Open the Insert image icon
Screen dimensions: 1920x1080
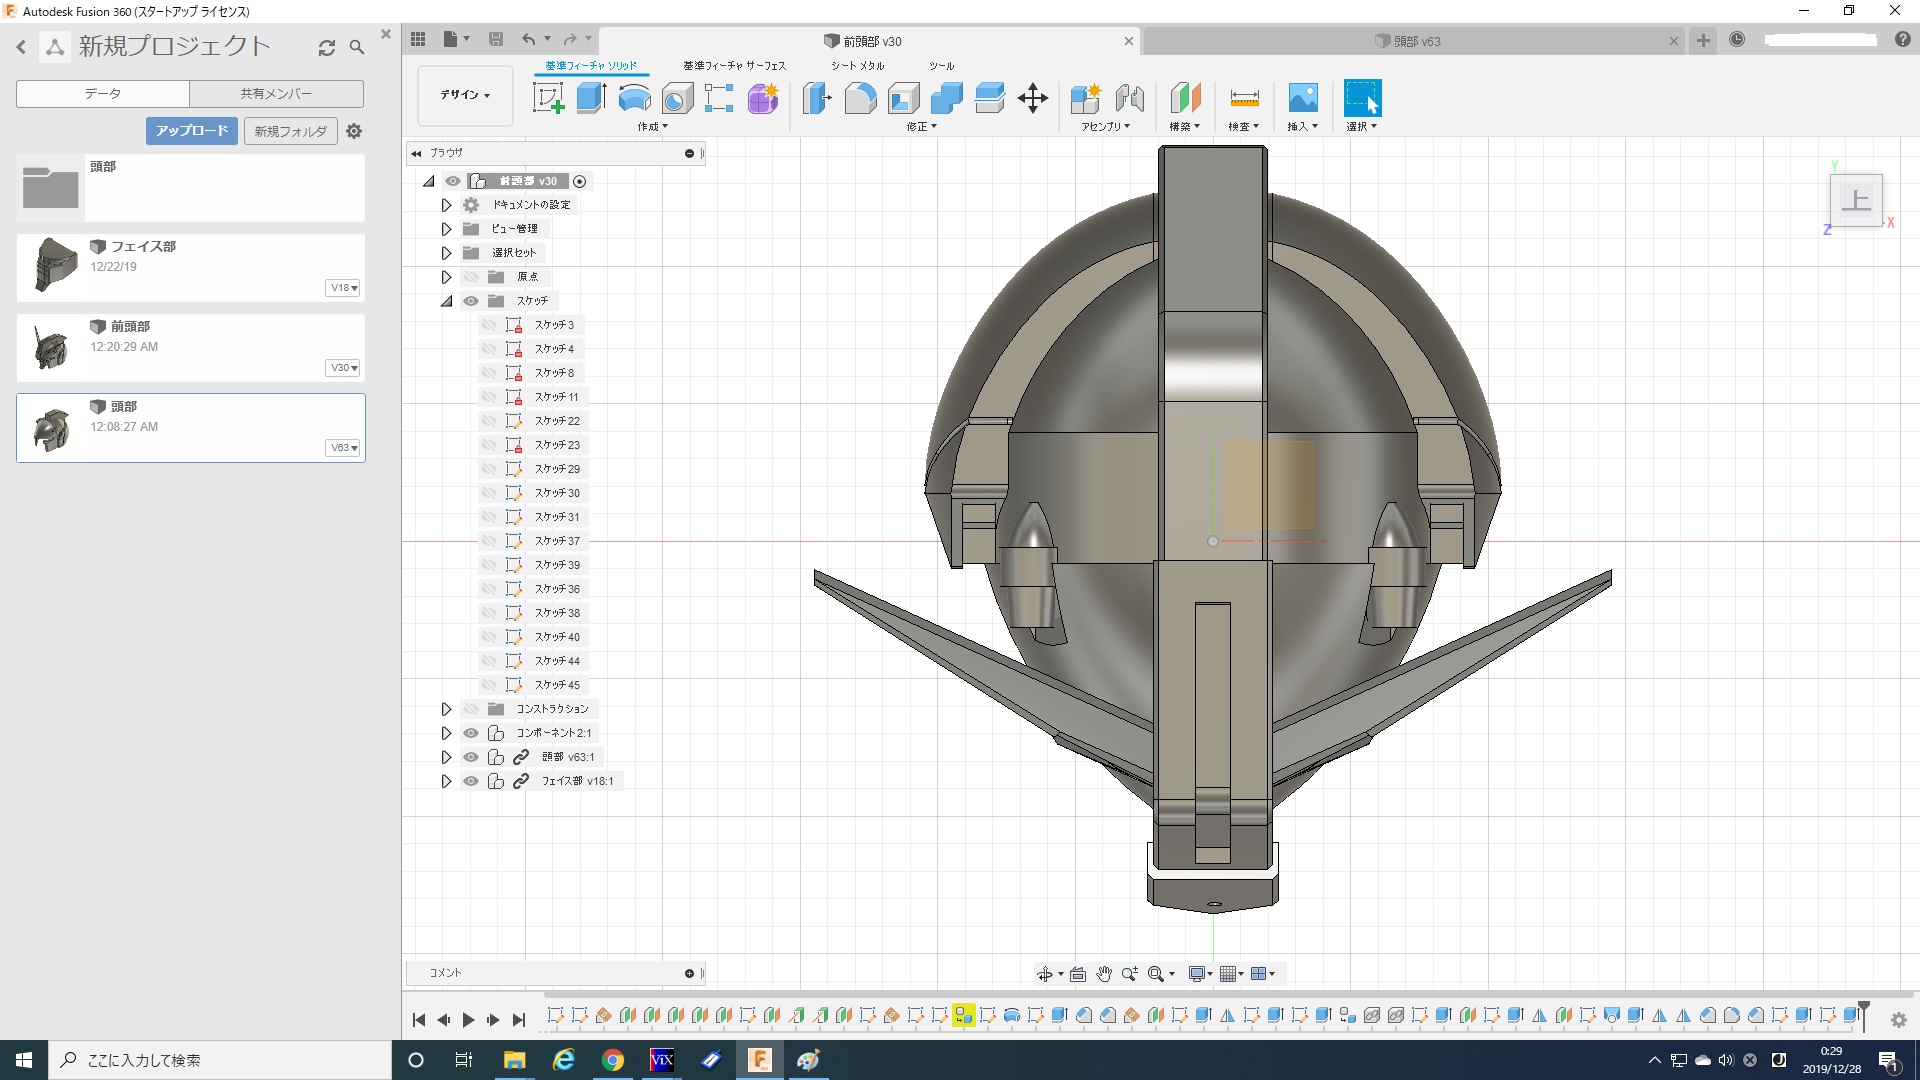(x=1302, y=98)
